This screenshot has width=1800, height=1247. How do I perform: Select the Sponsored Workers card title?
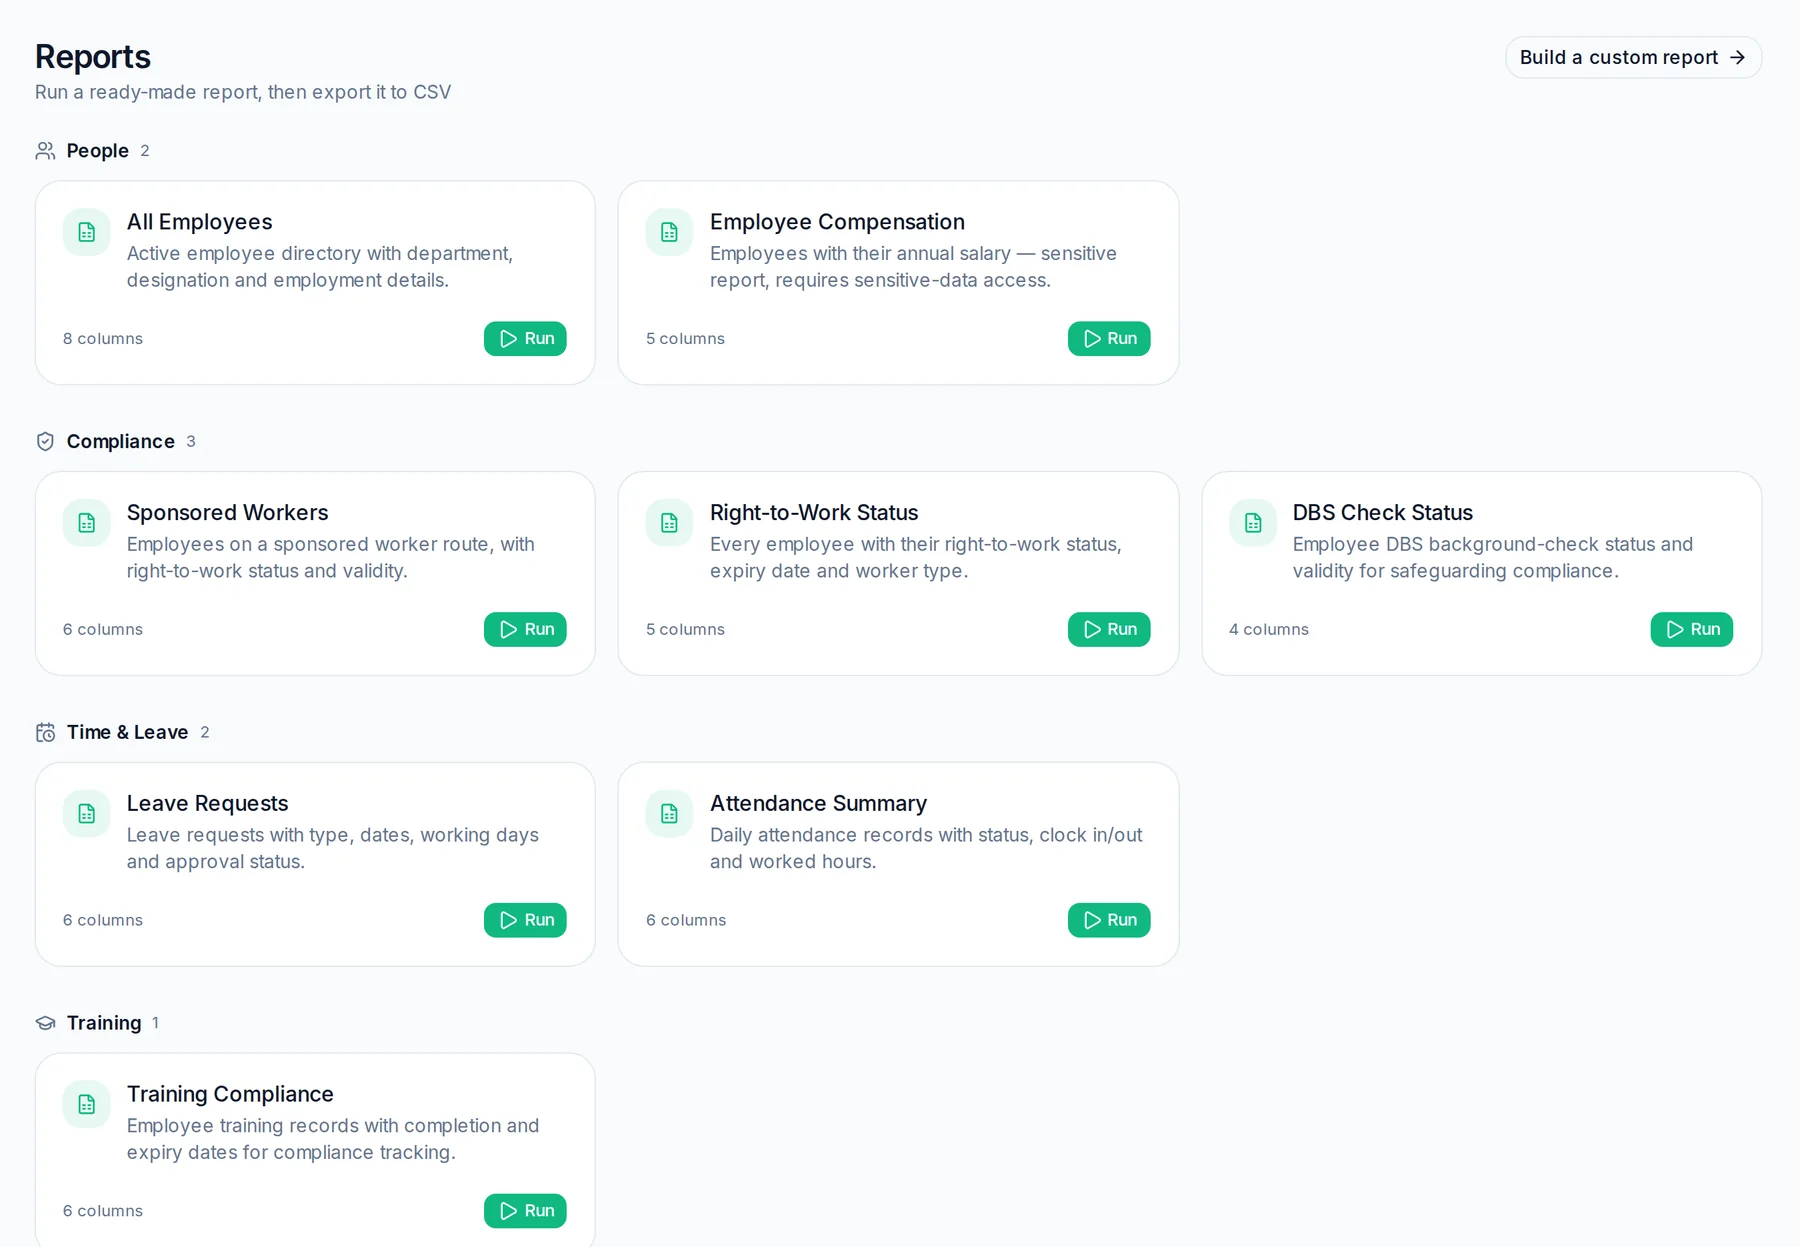coord(227,512)
